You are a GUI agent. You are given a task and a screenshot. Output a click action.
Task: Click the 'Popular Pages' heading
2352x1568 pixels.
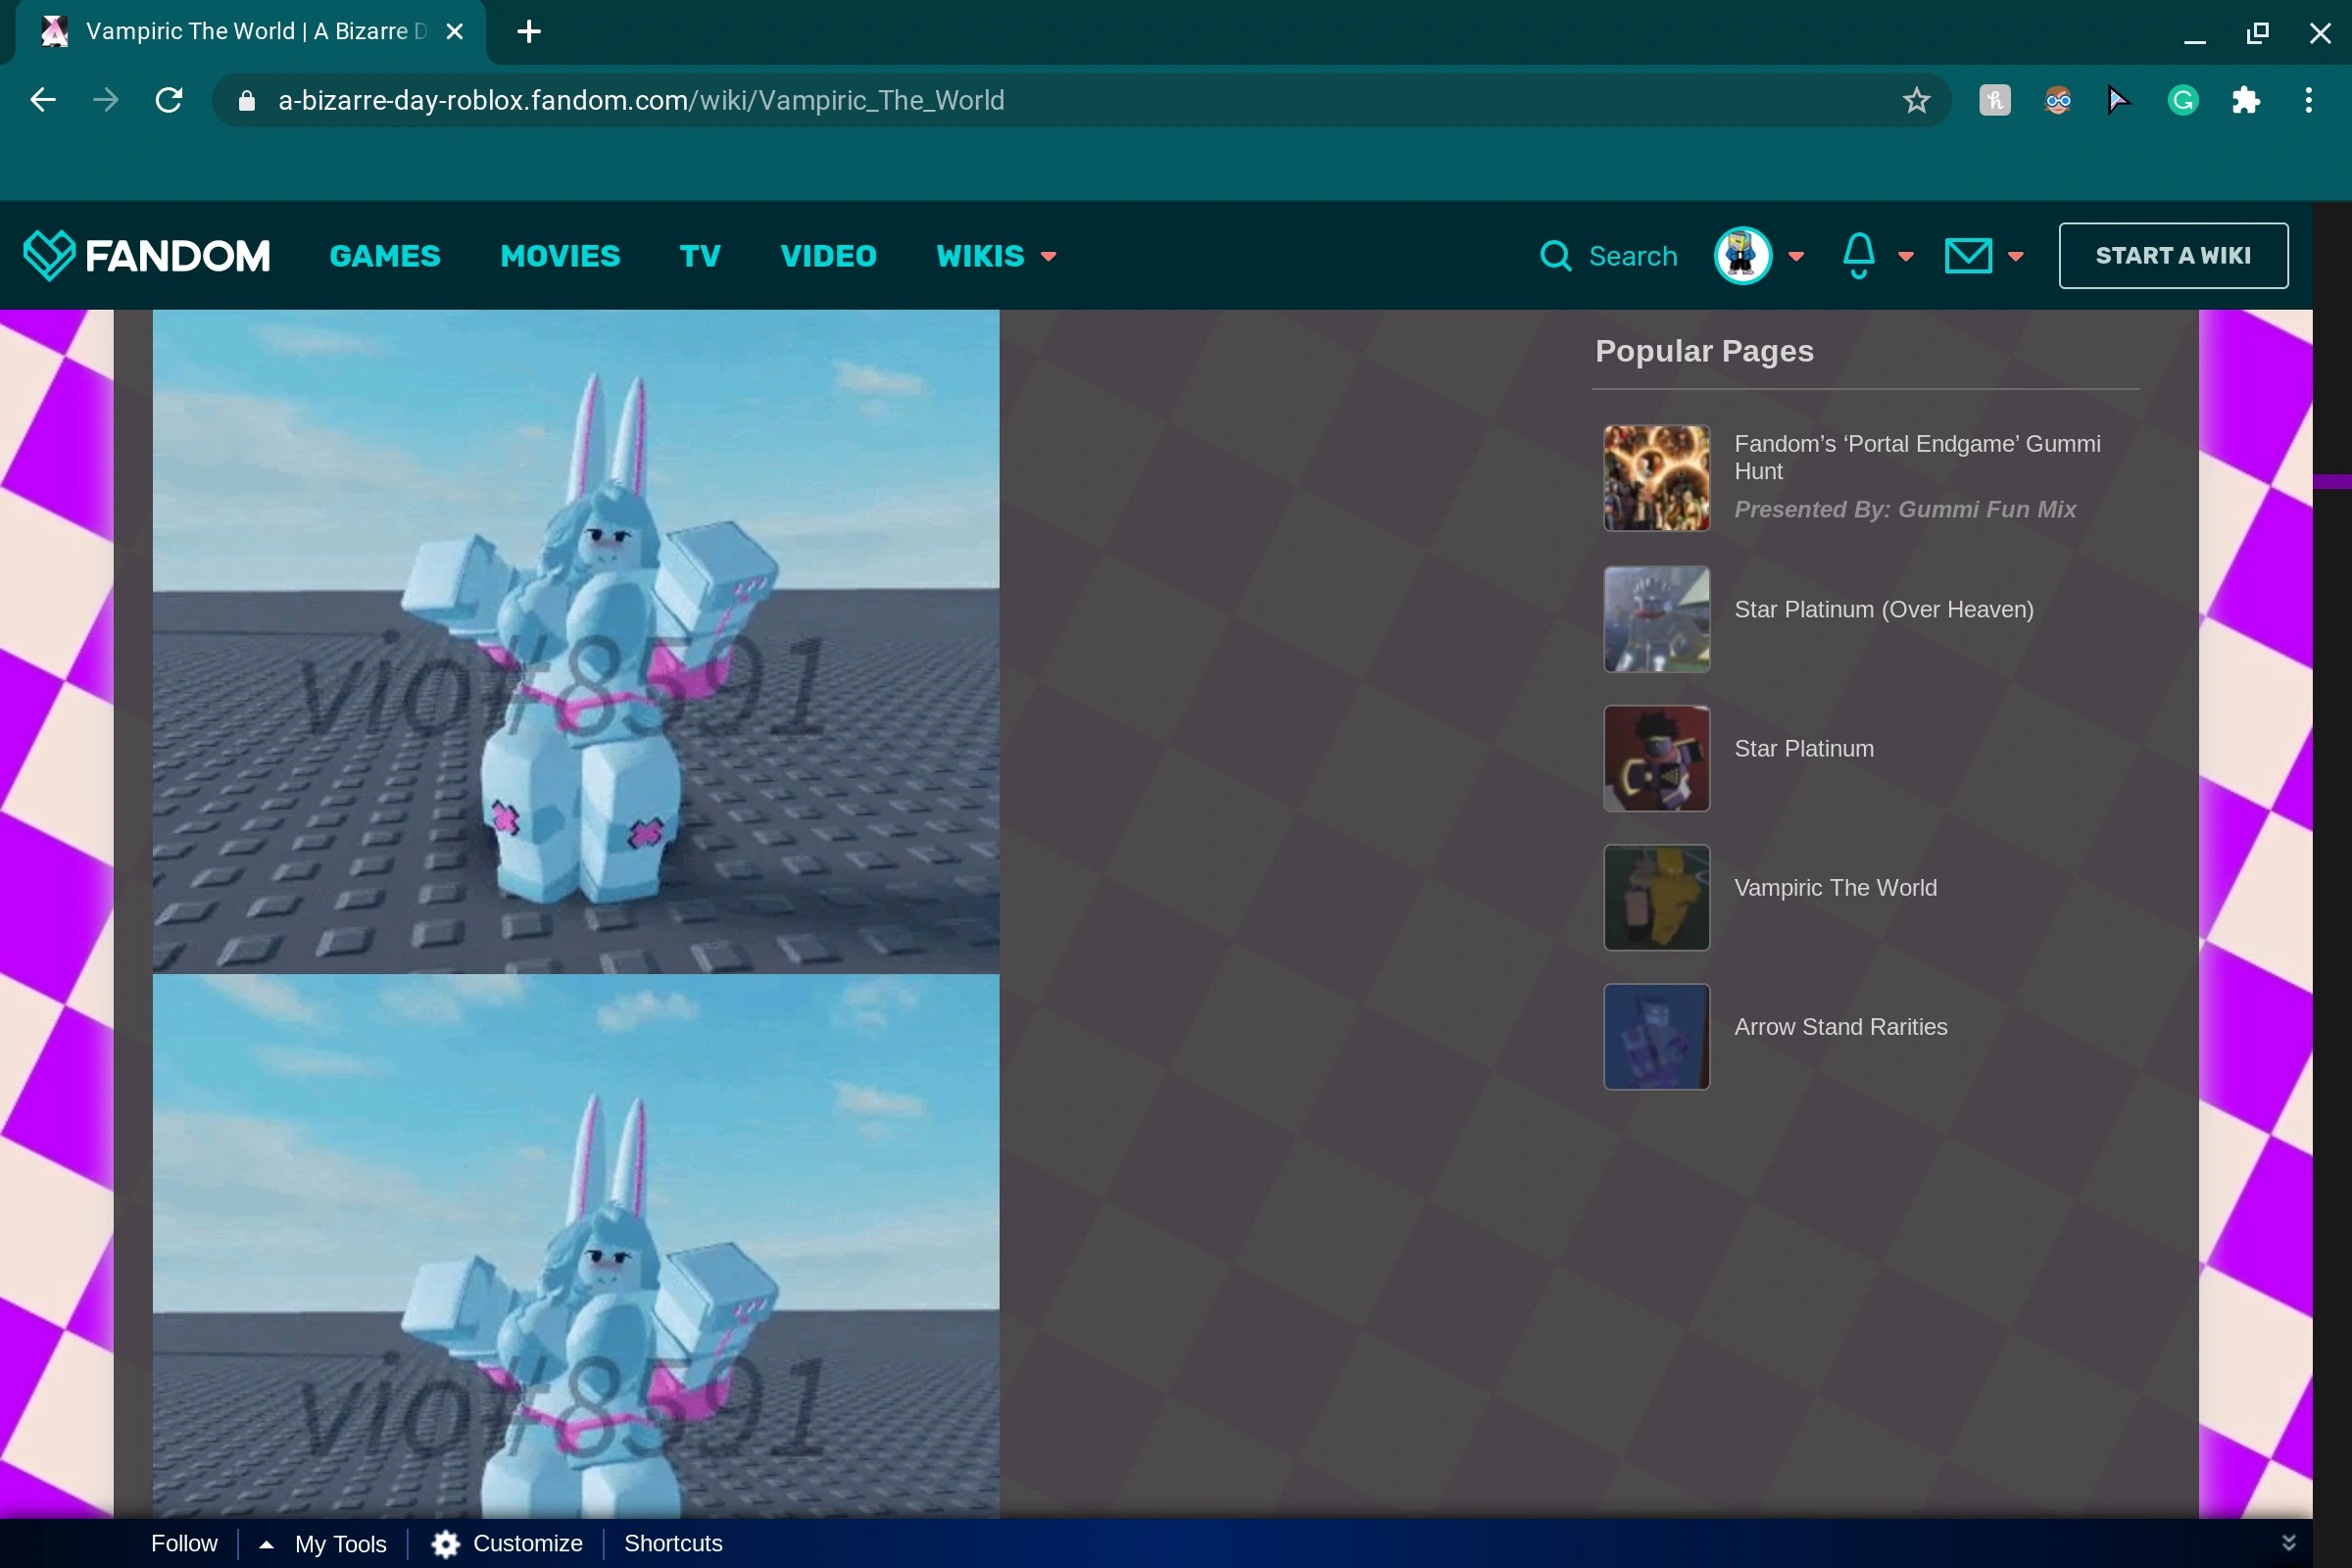coord(1704,351)
